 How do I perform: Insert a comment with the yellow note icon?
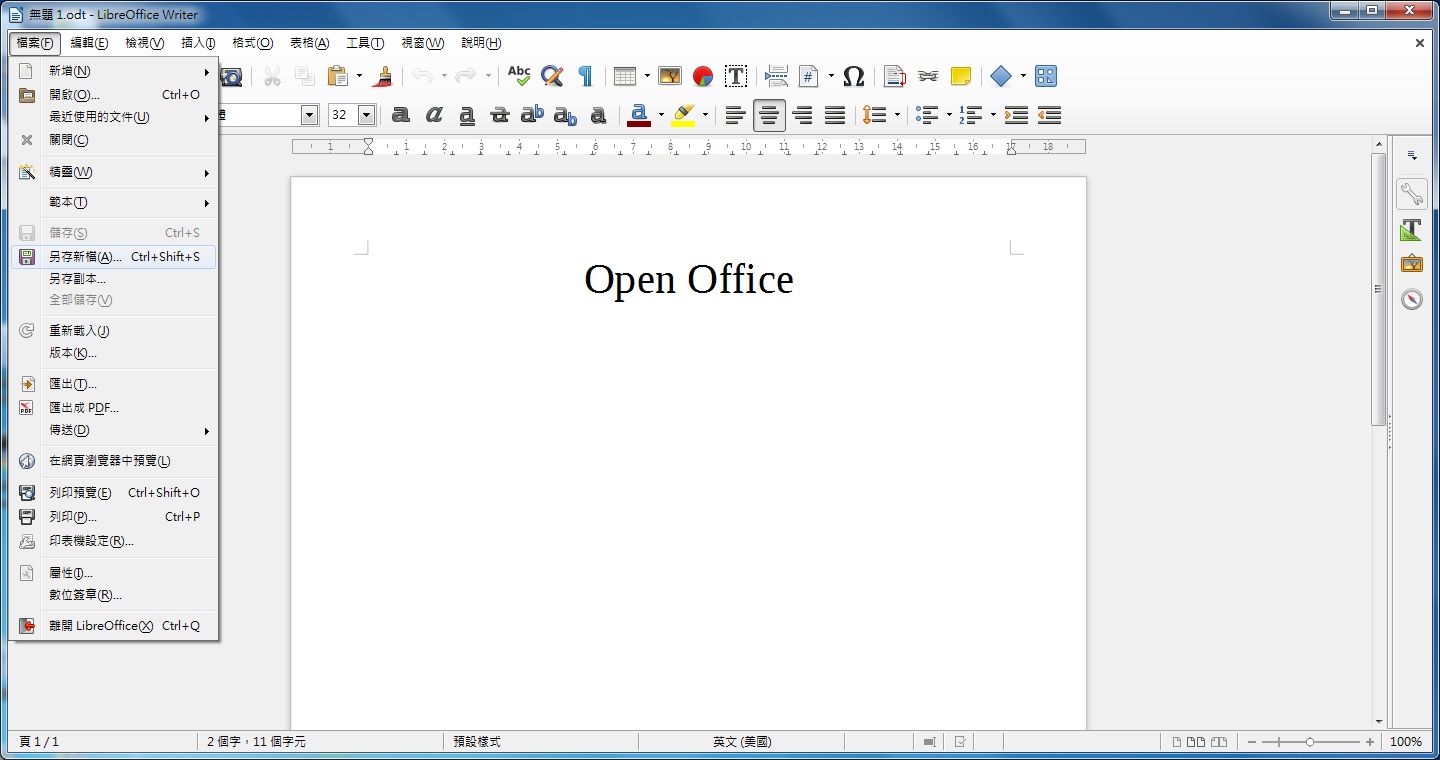click(x=960, y=76)
